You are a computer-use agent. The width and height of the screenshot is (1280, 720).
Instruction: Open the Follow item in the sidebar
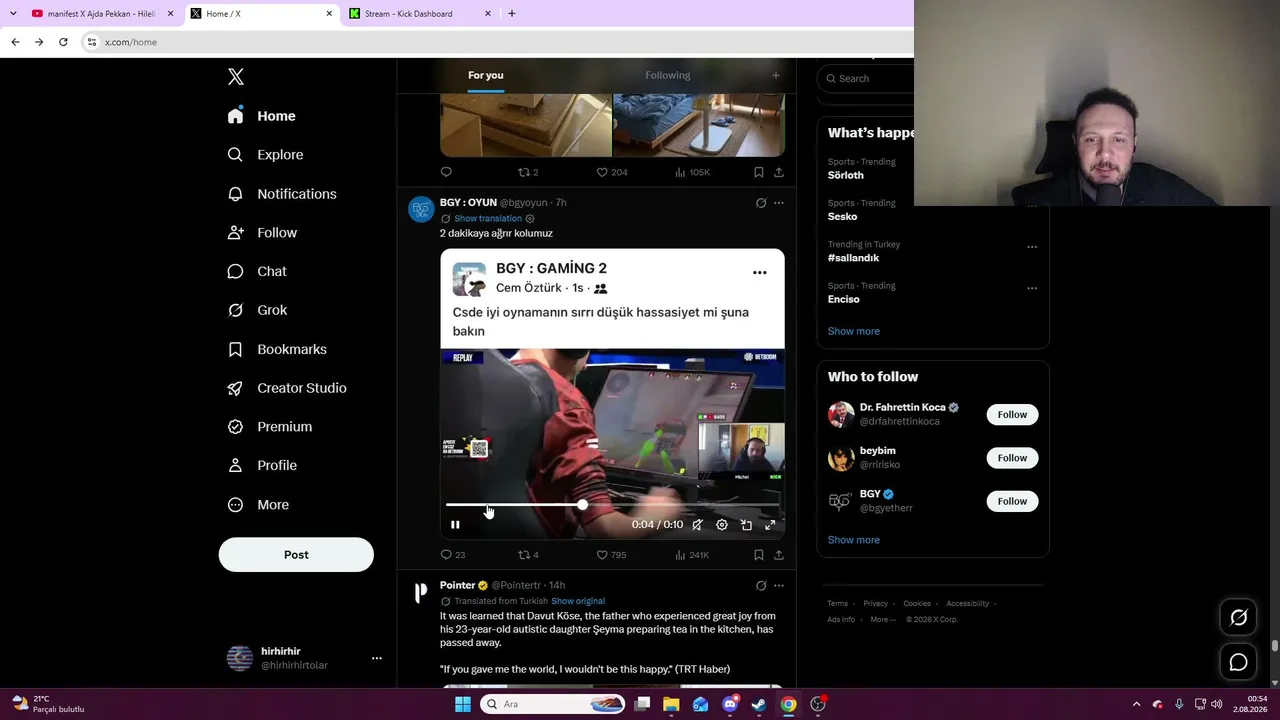click(x=262, y=233)
